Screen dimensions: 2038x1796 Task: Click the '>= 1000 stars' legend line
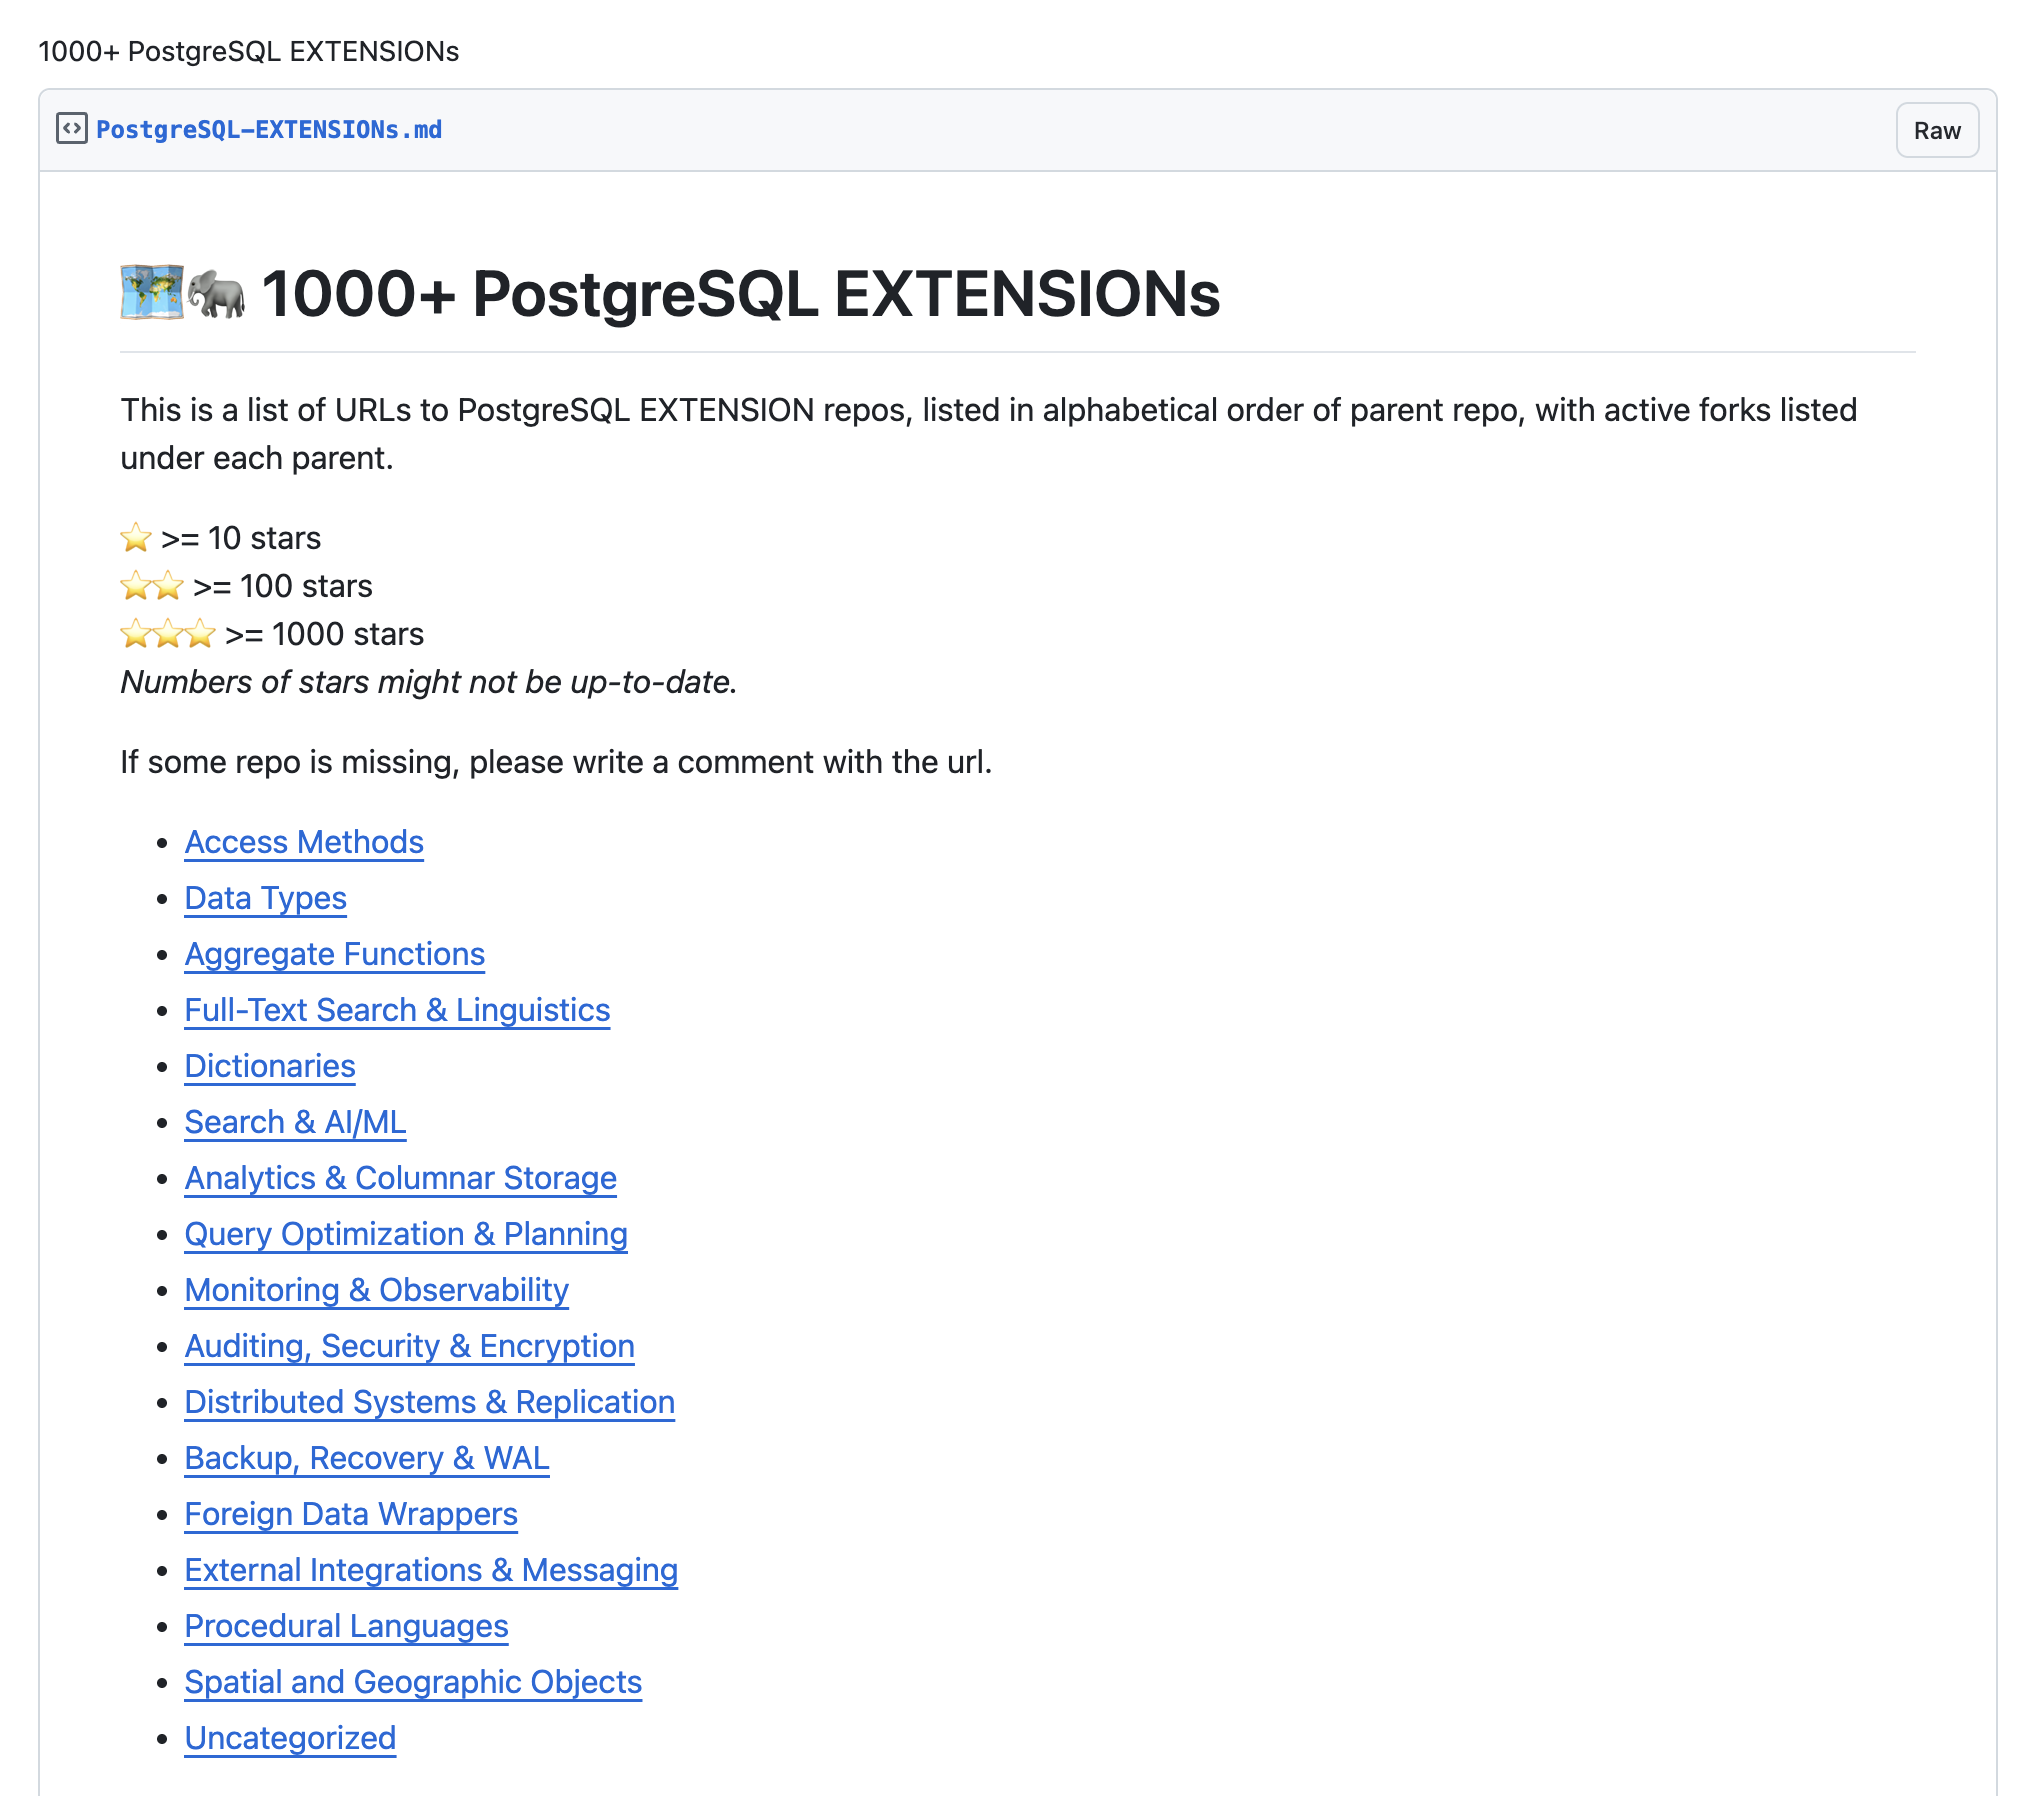point(272,634)
